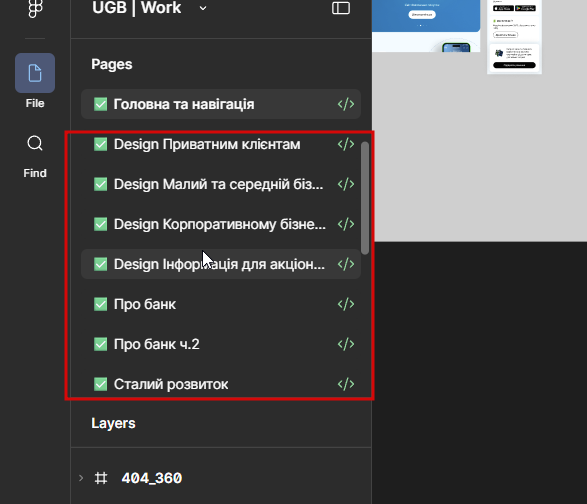The image size is (587, 504).
Task: Select the File sidebar icon
Action: point(35,73)
